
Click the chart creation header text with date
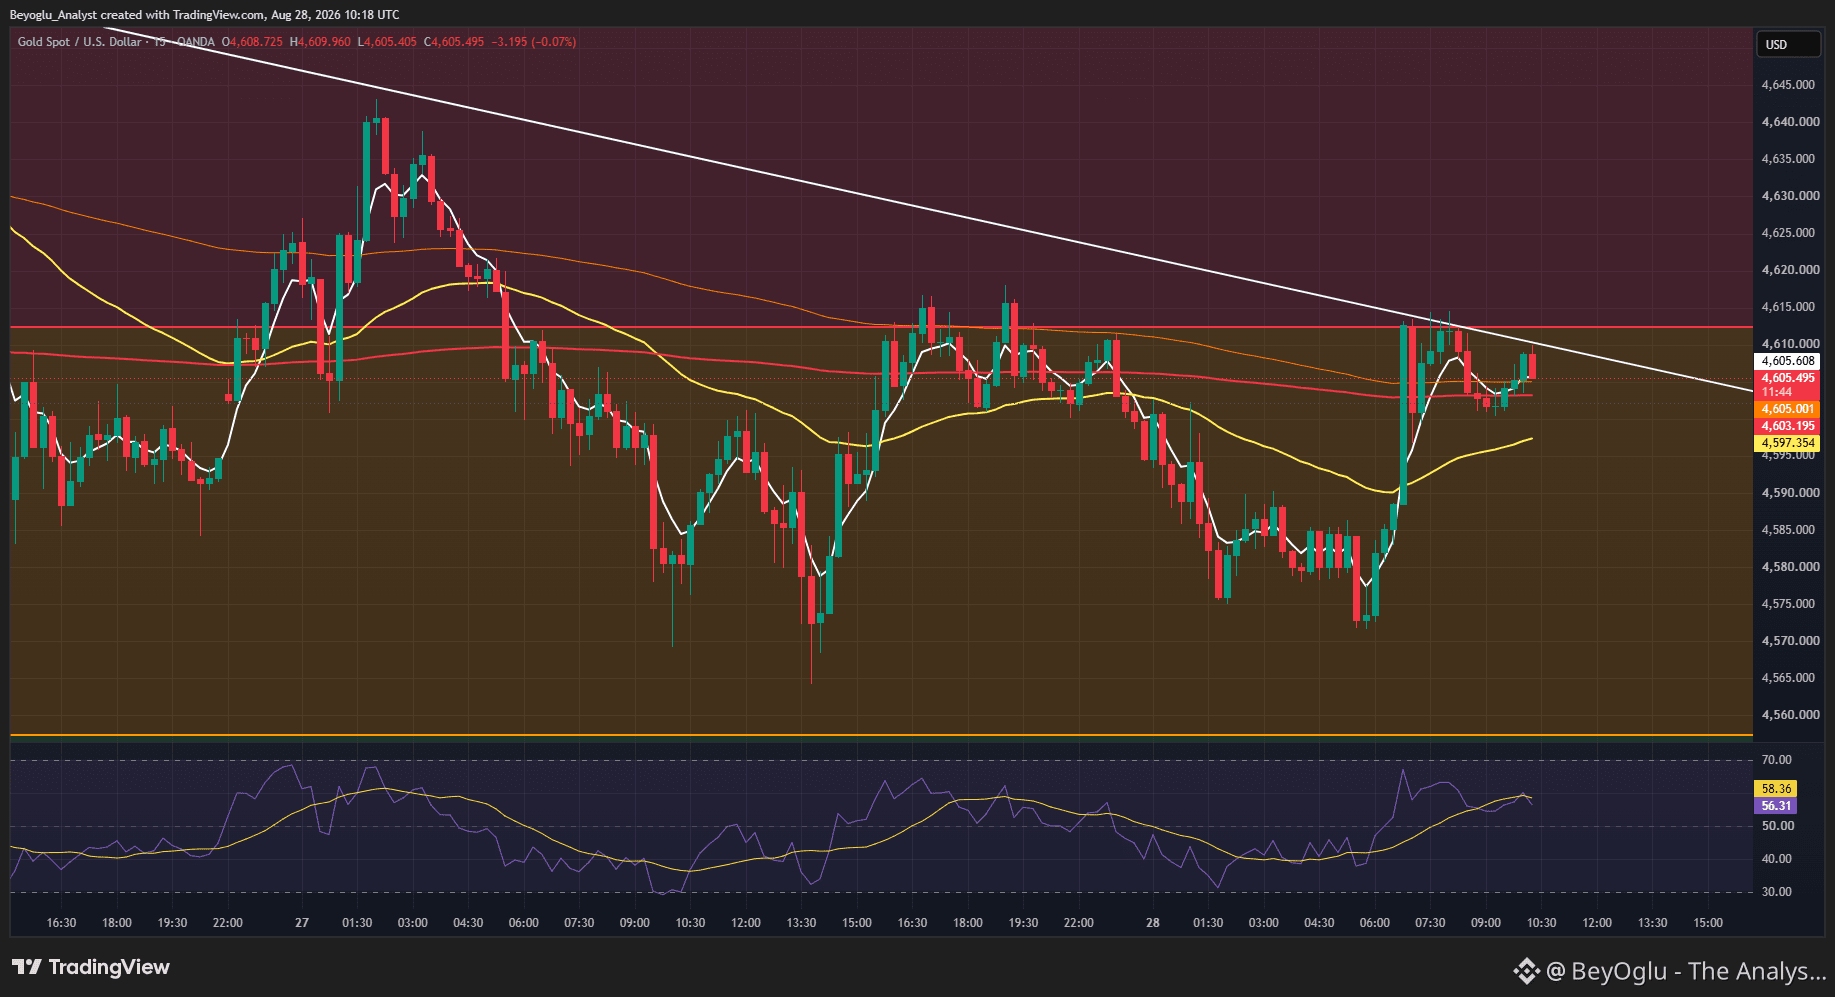pyautogui.click(x=204, y=15)
